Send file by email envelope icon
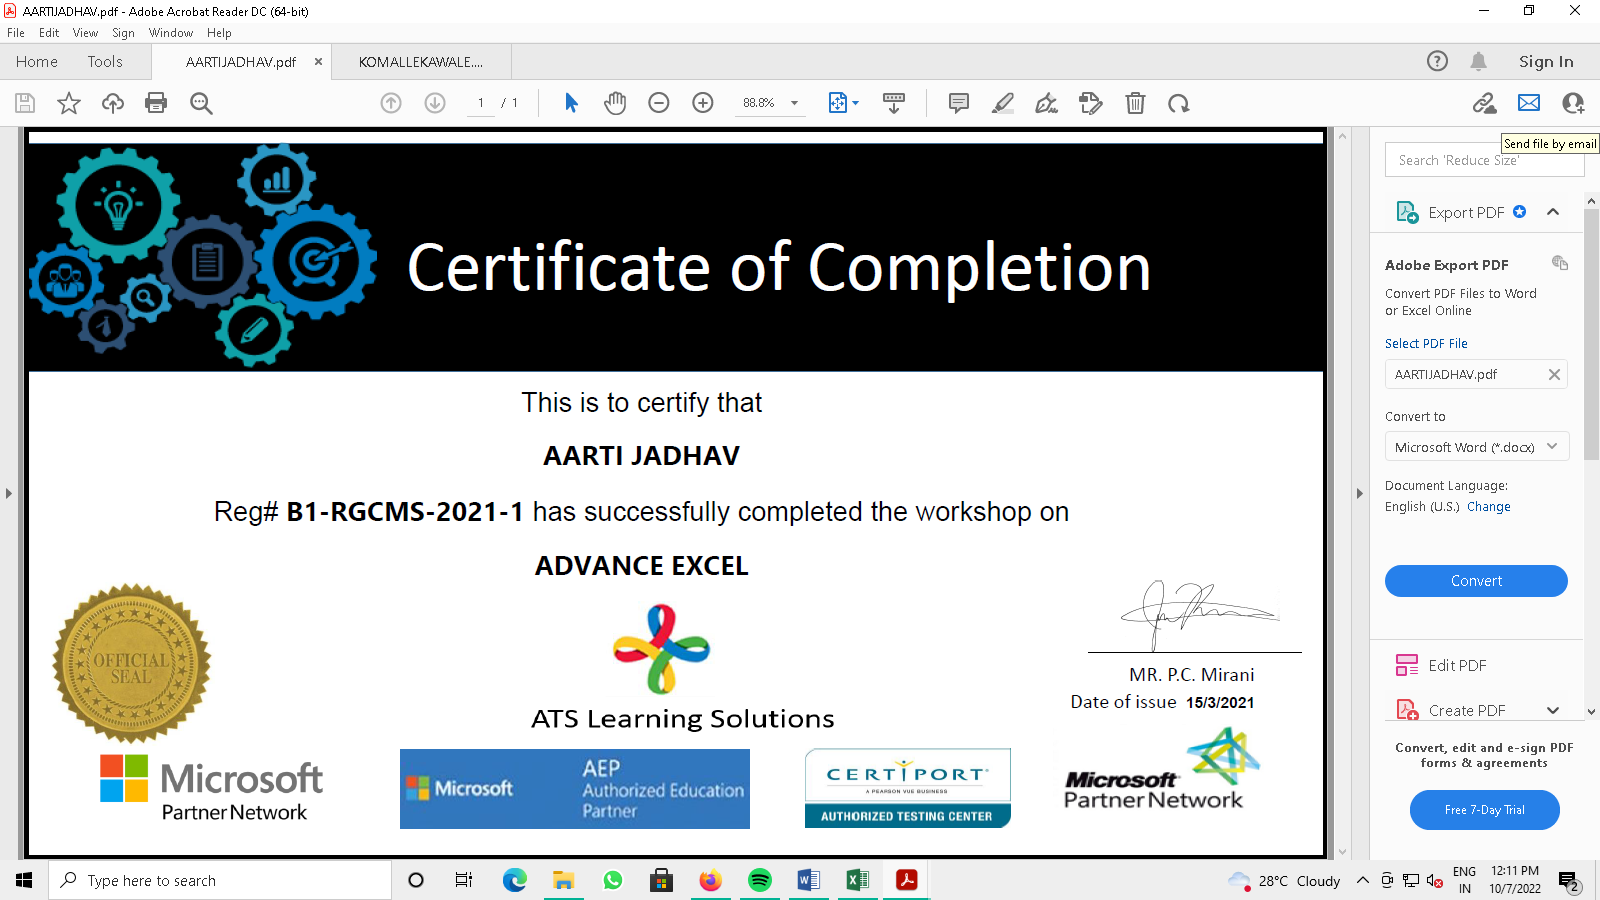Viewport: 1600px width, 900px height. tap(1529, 103)
